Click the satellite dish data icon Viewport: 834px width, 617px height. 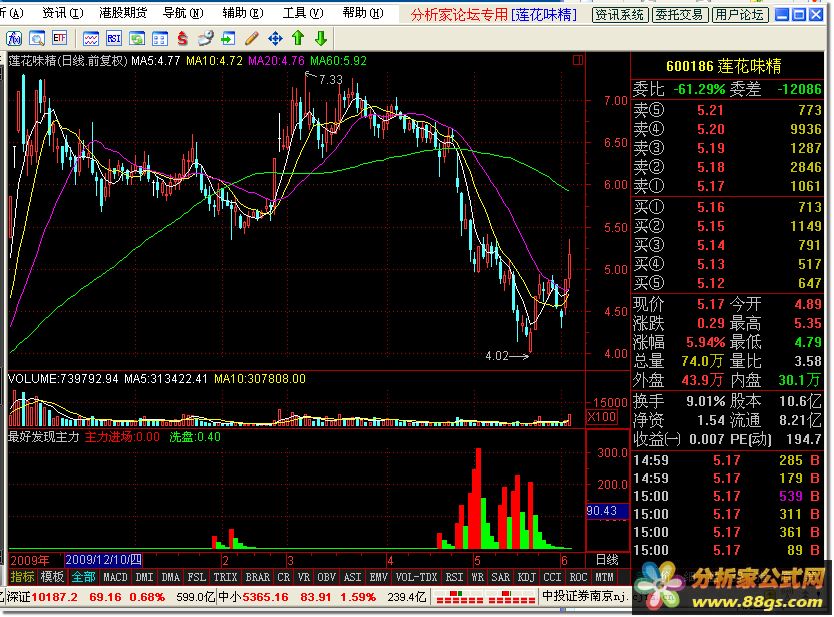pos(205,38)
